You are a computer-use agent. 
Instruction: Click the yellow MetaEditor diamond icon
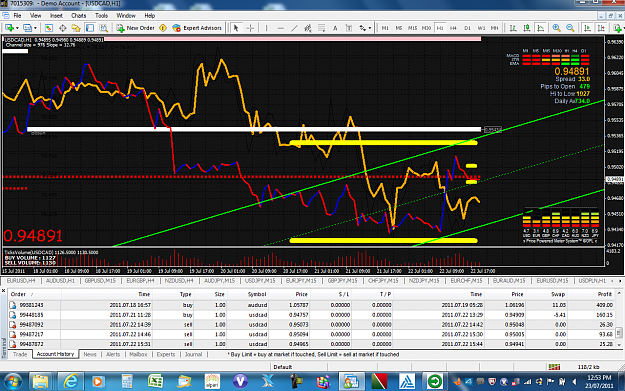click(x=163, y=28)
